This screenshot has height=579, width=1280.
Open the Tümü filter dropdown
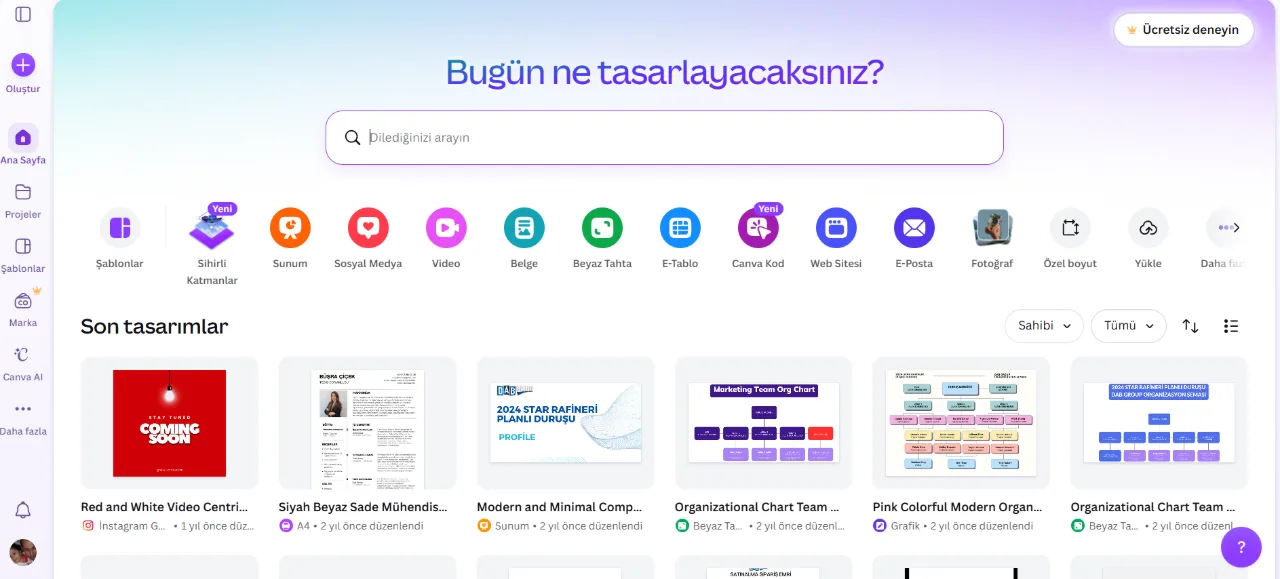coord(1128,326)
